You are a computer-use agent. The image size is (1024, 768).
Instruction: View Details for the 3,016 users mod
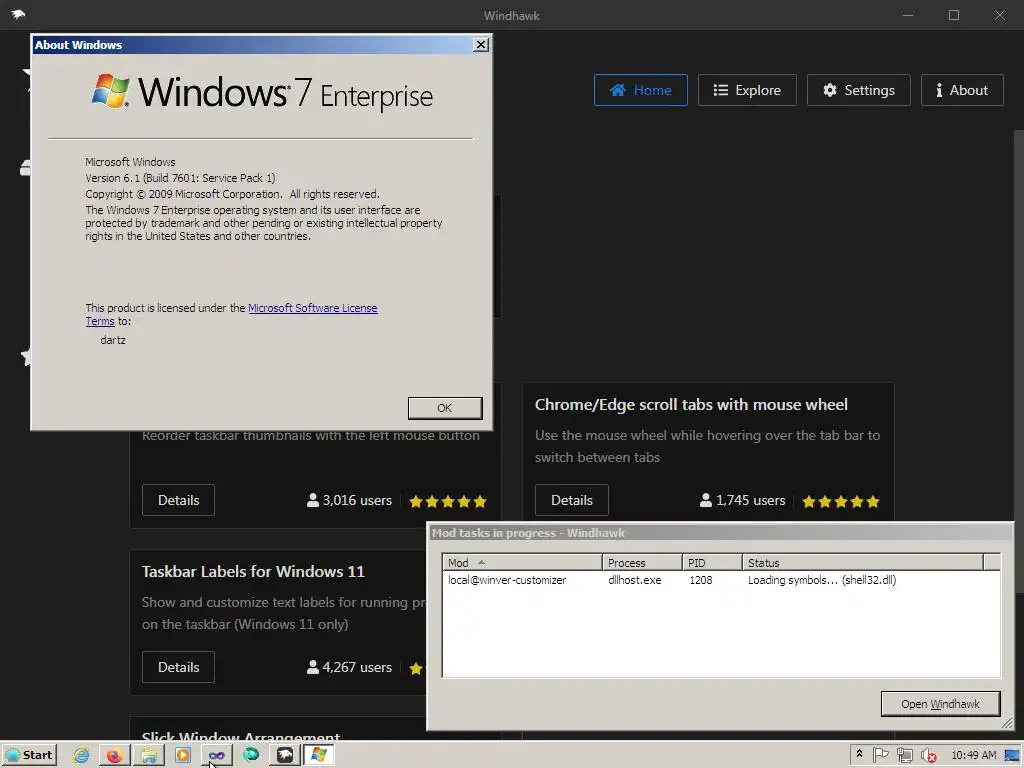click(x=178, y=500)
